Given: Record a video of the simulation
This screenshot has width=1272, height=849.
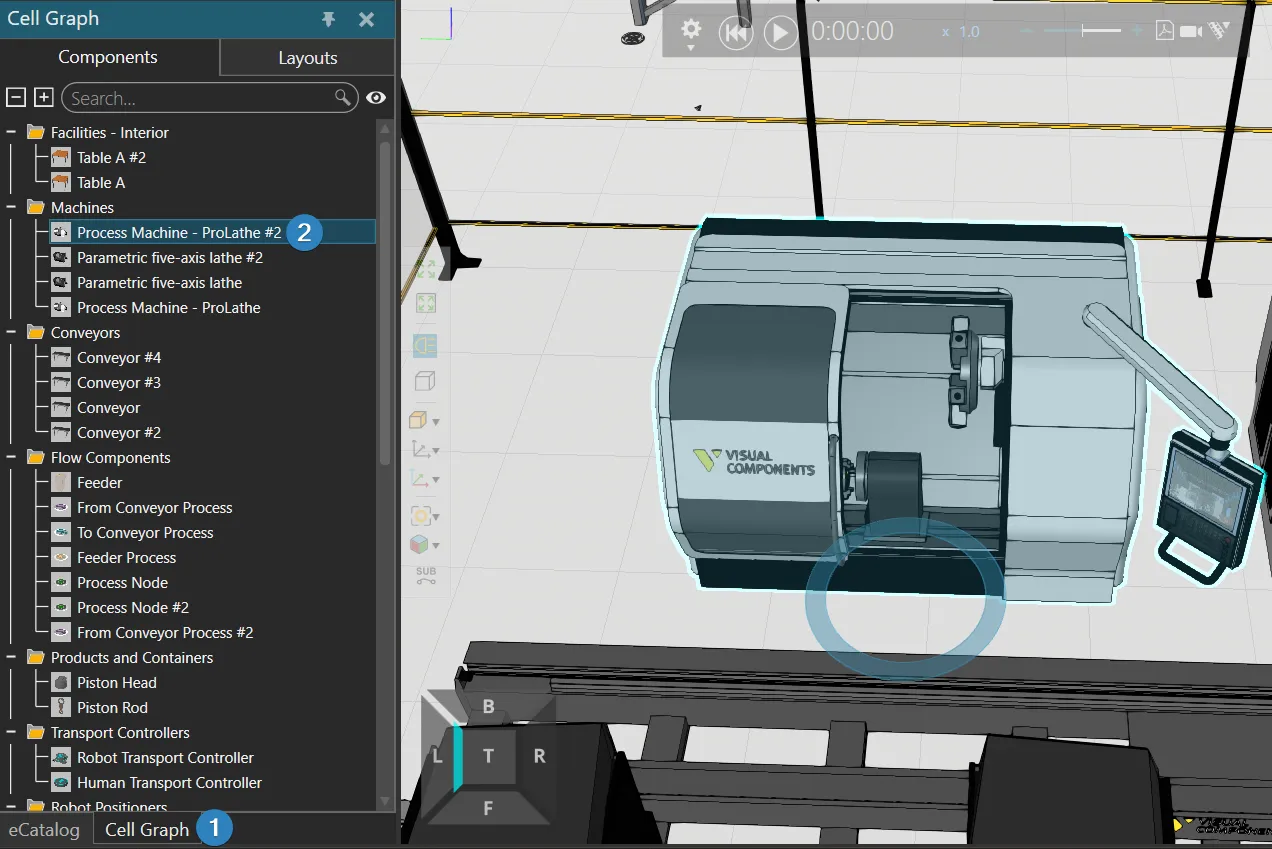Looking at the screenshot, I should pyautogui.click(x=1190, y=31).
